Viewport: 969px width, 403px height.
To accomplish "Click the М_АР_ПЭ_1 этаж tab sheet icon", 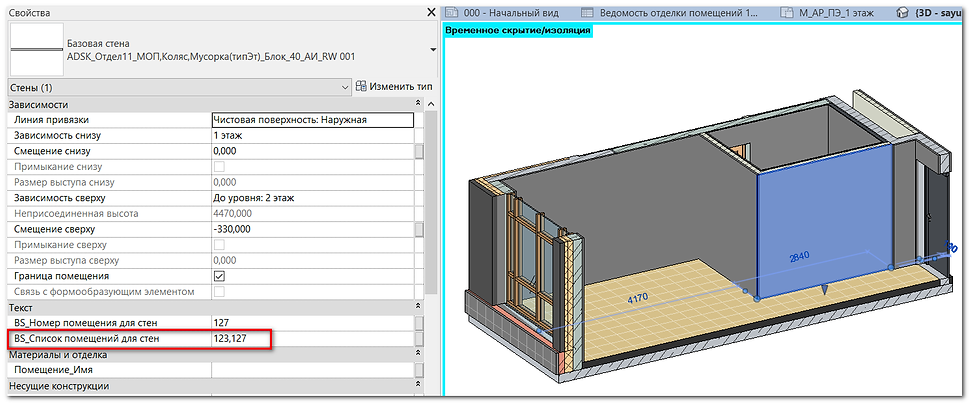I will pos(786,12).
